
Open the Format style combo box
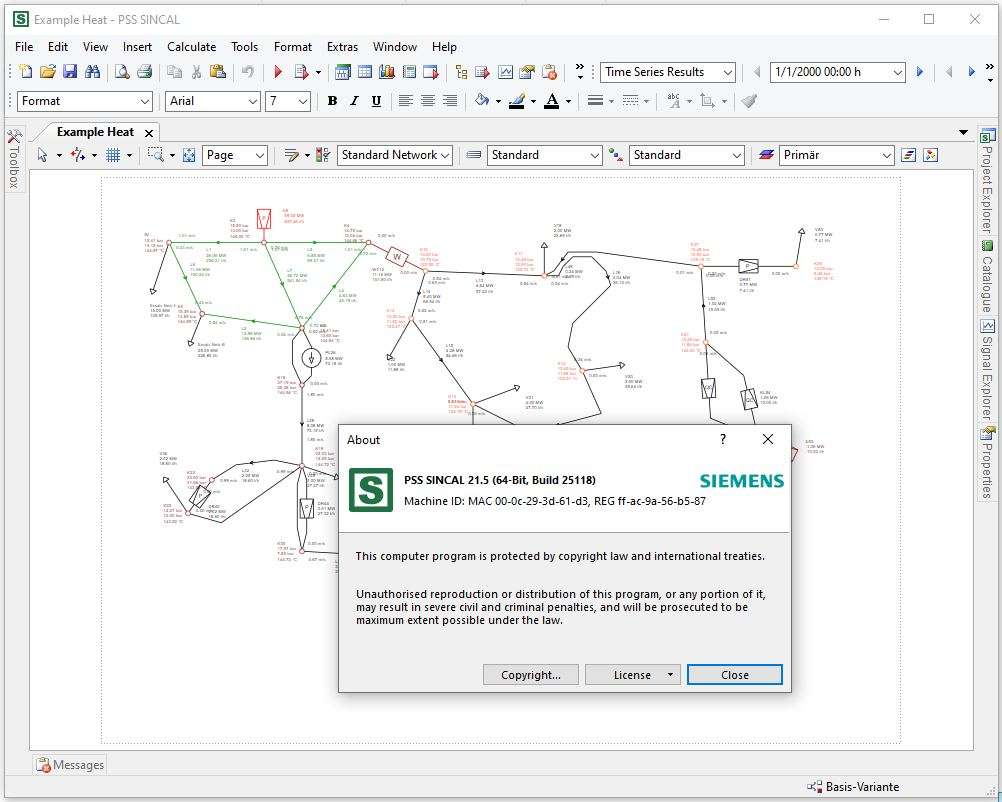[x=84, y=101]
